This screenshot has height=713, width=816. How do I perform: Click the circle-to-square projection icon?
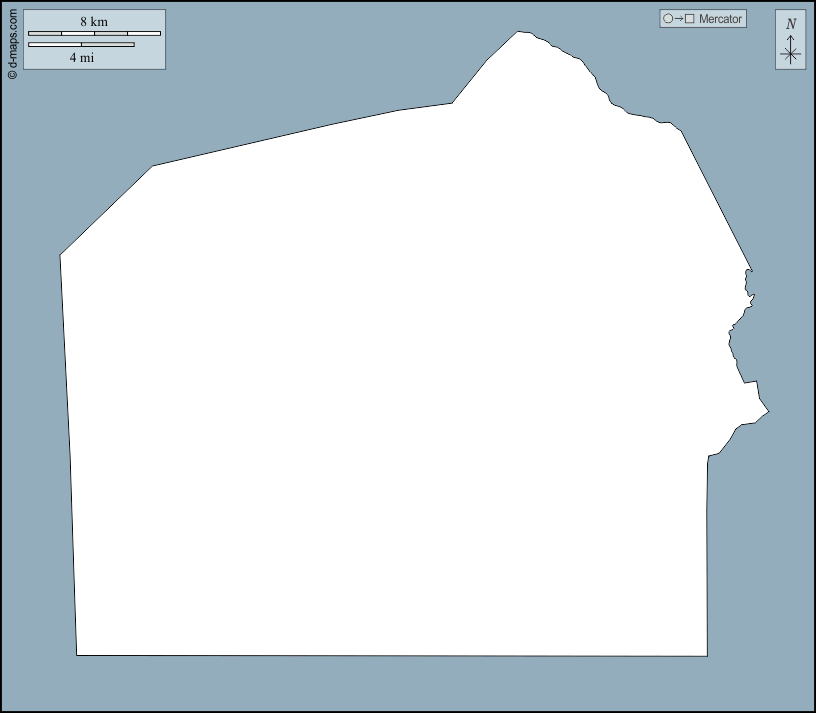point(678,19)
